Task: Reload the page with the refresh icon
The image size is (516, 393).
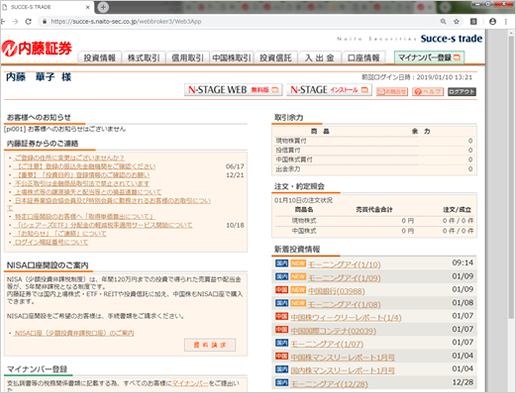Action: point(28,22)
